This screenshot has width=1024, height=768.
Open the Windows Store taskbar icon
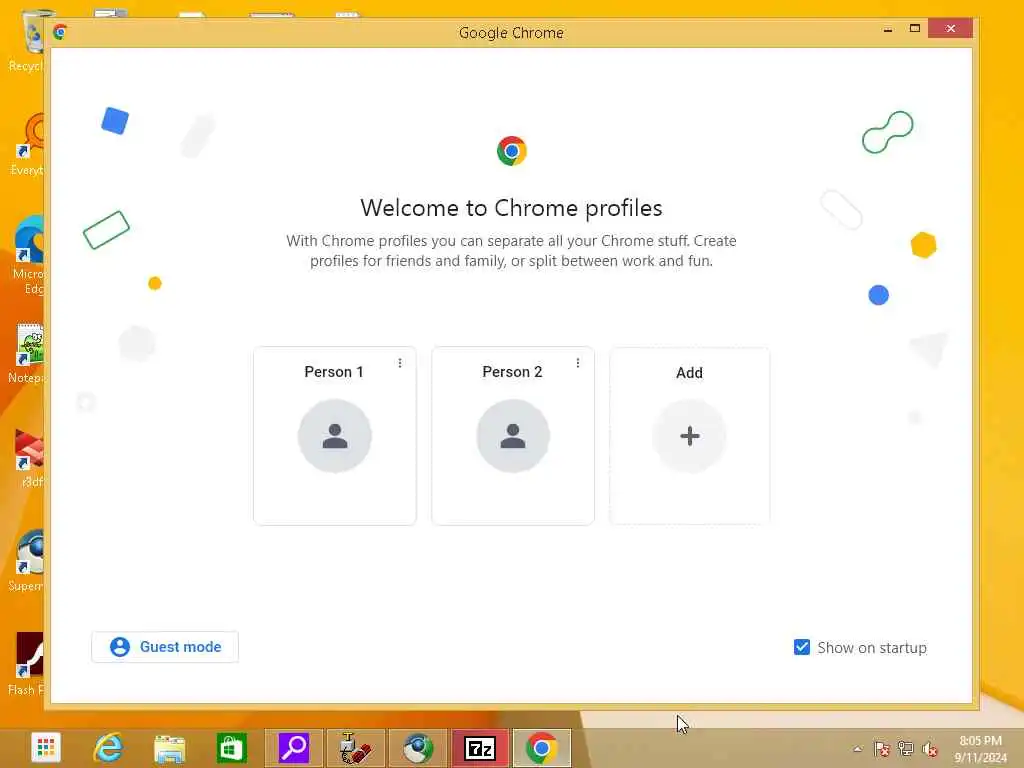232,748
